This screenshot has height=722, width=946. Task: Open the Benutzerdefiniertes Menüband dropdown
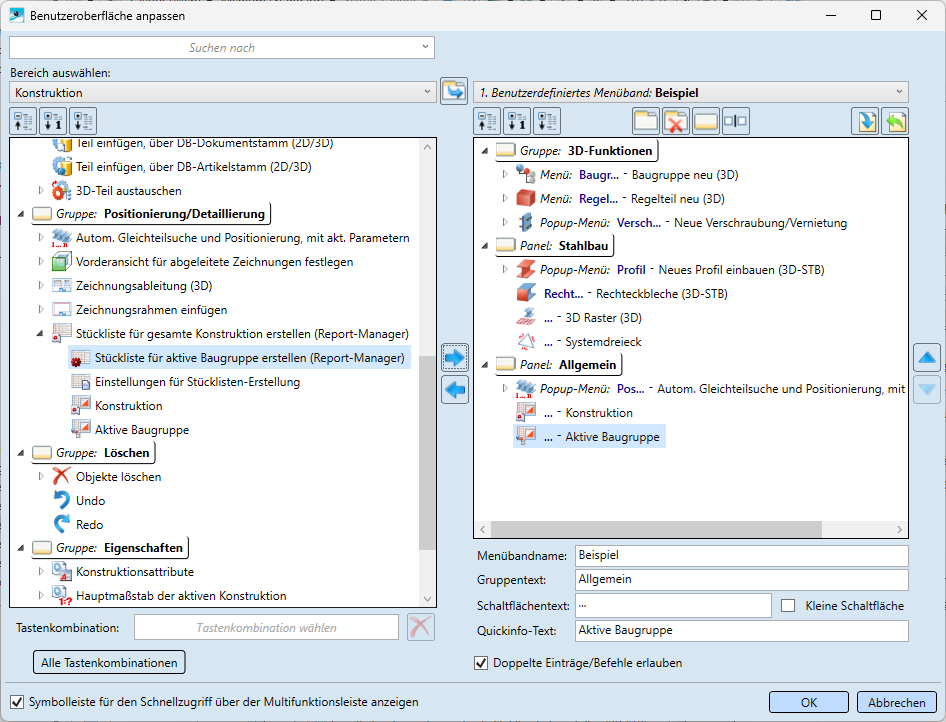click(691, 92)
